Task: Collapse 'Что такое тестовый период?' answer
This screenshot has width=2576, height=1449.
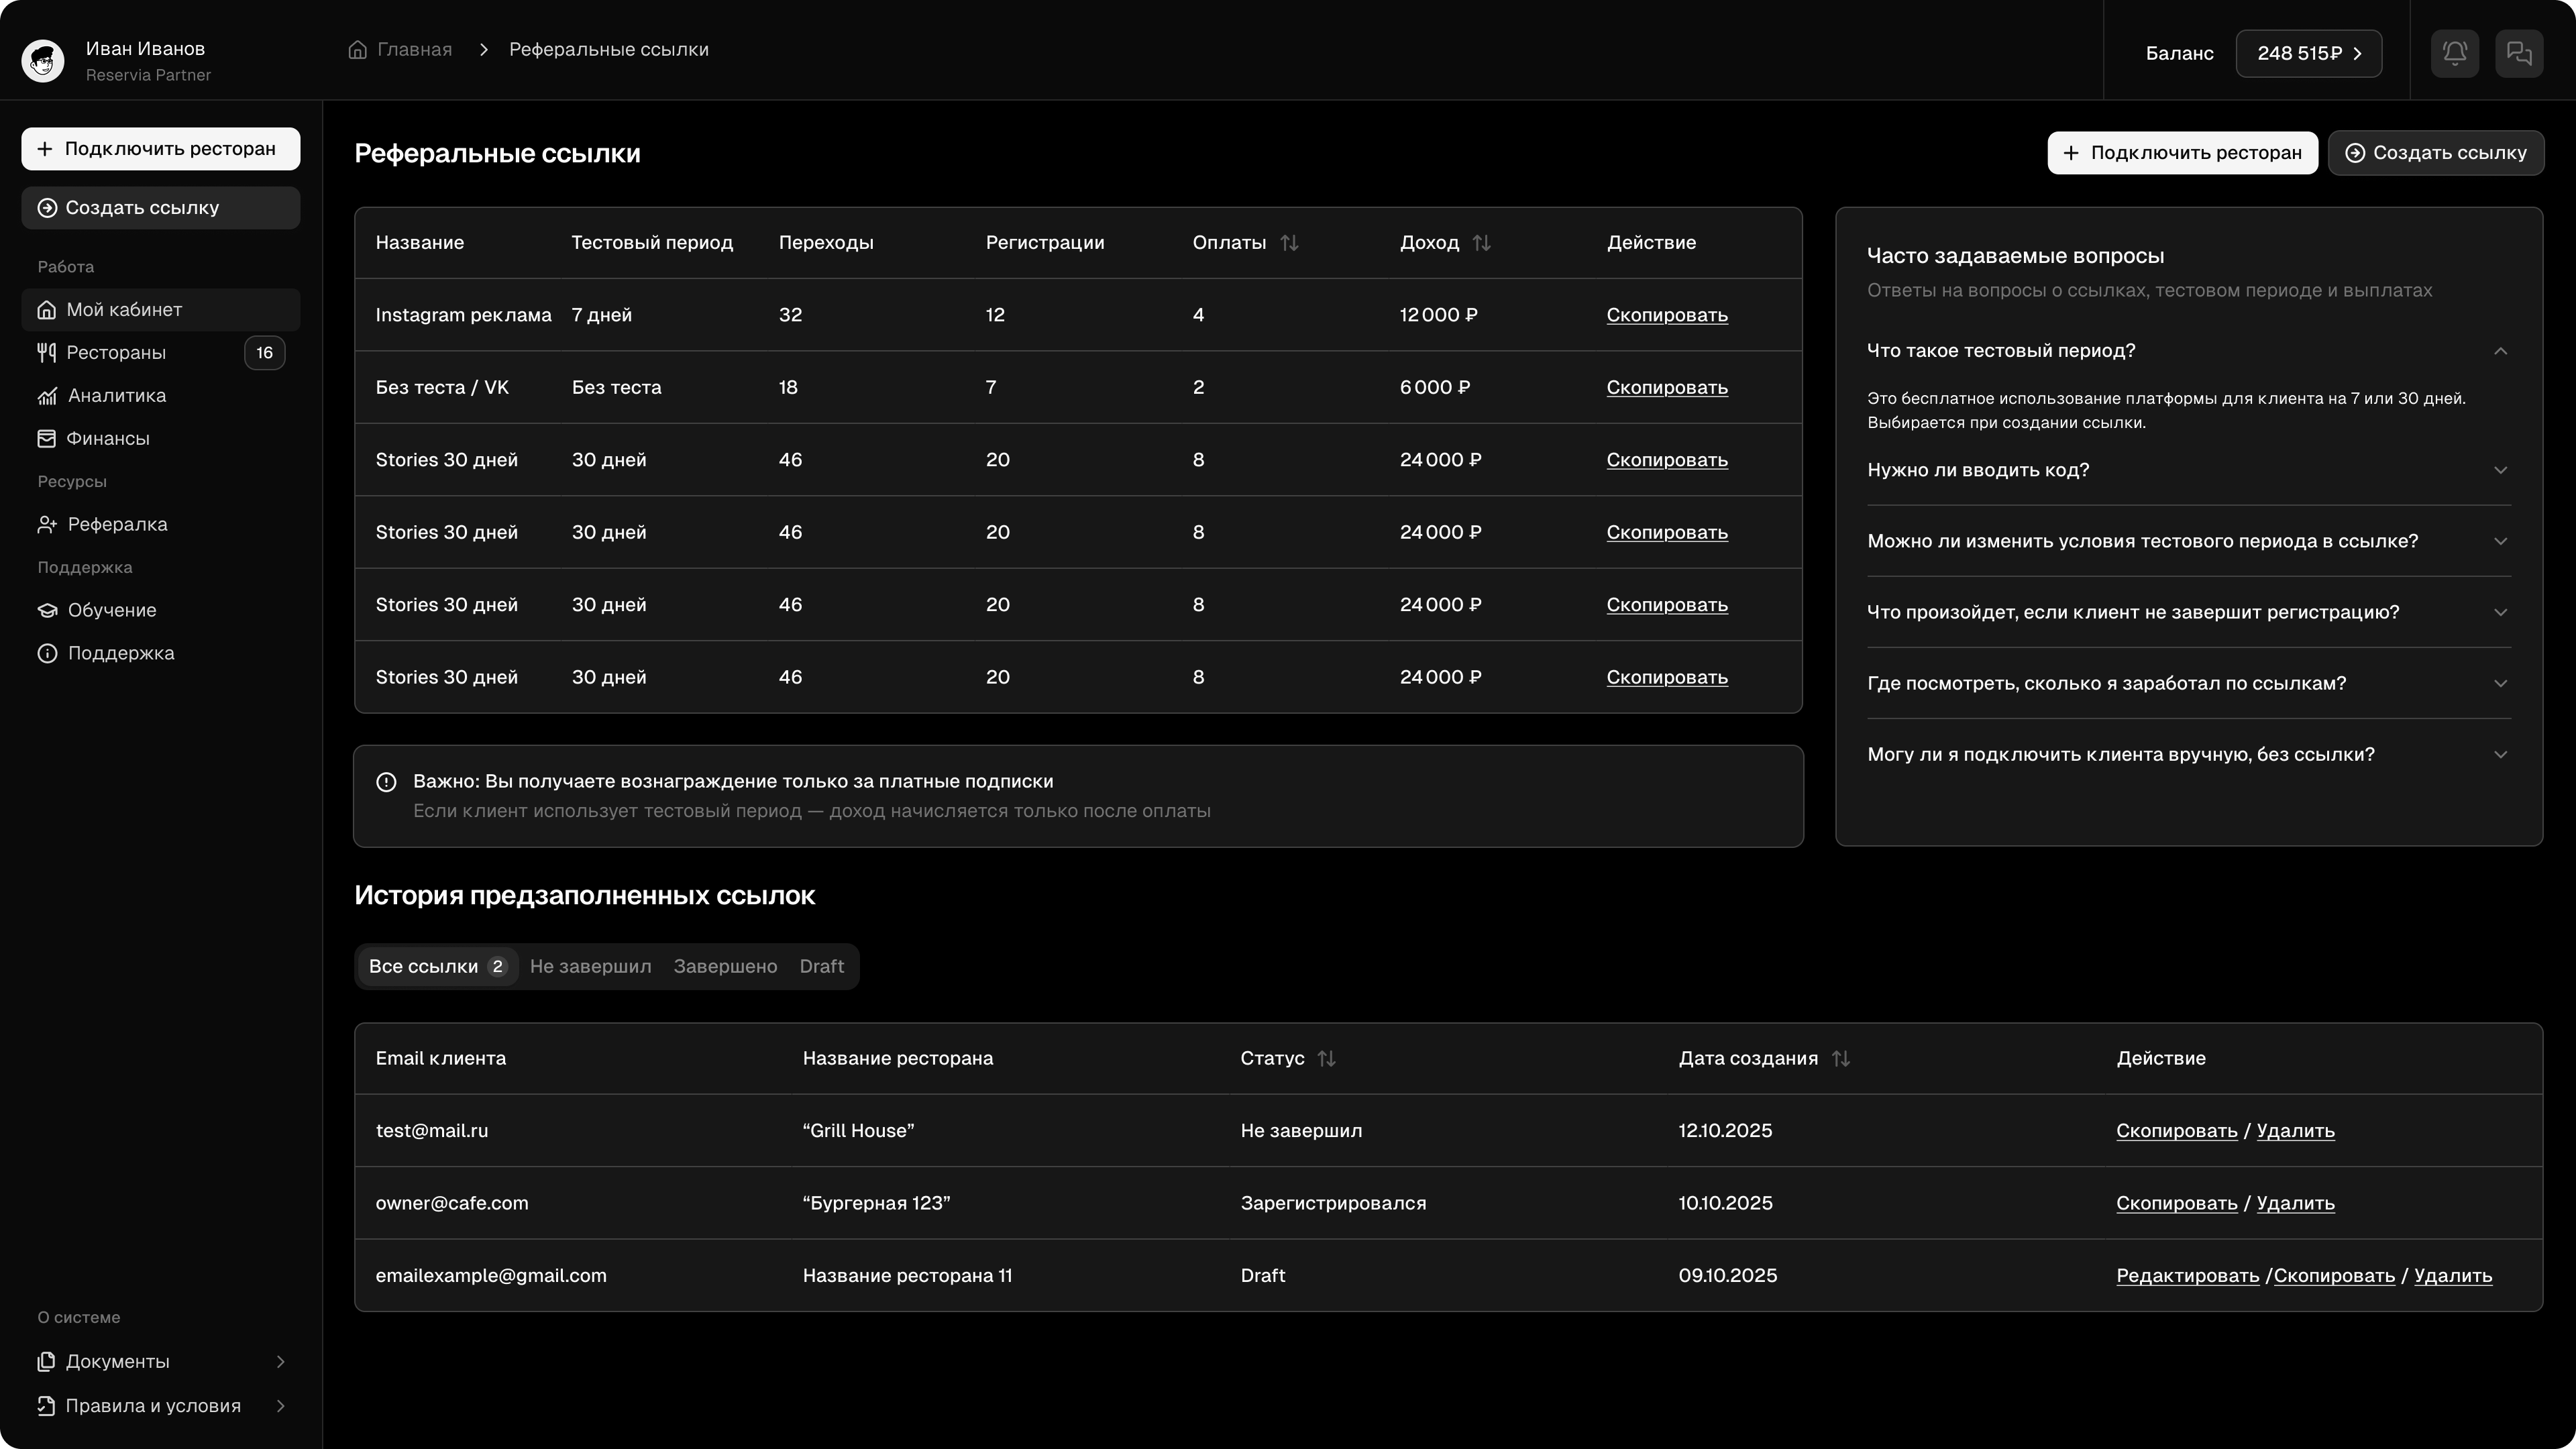Action: [2500, 351]
